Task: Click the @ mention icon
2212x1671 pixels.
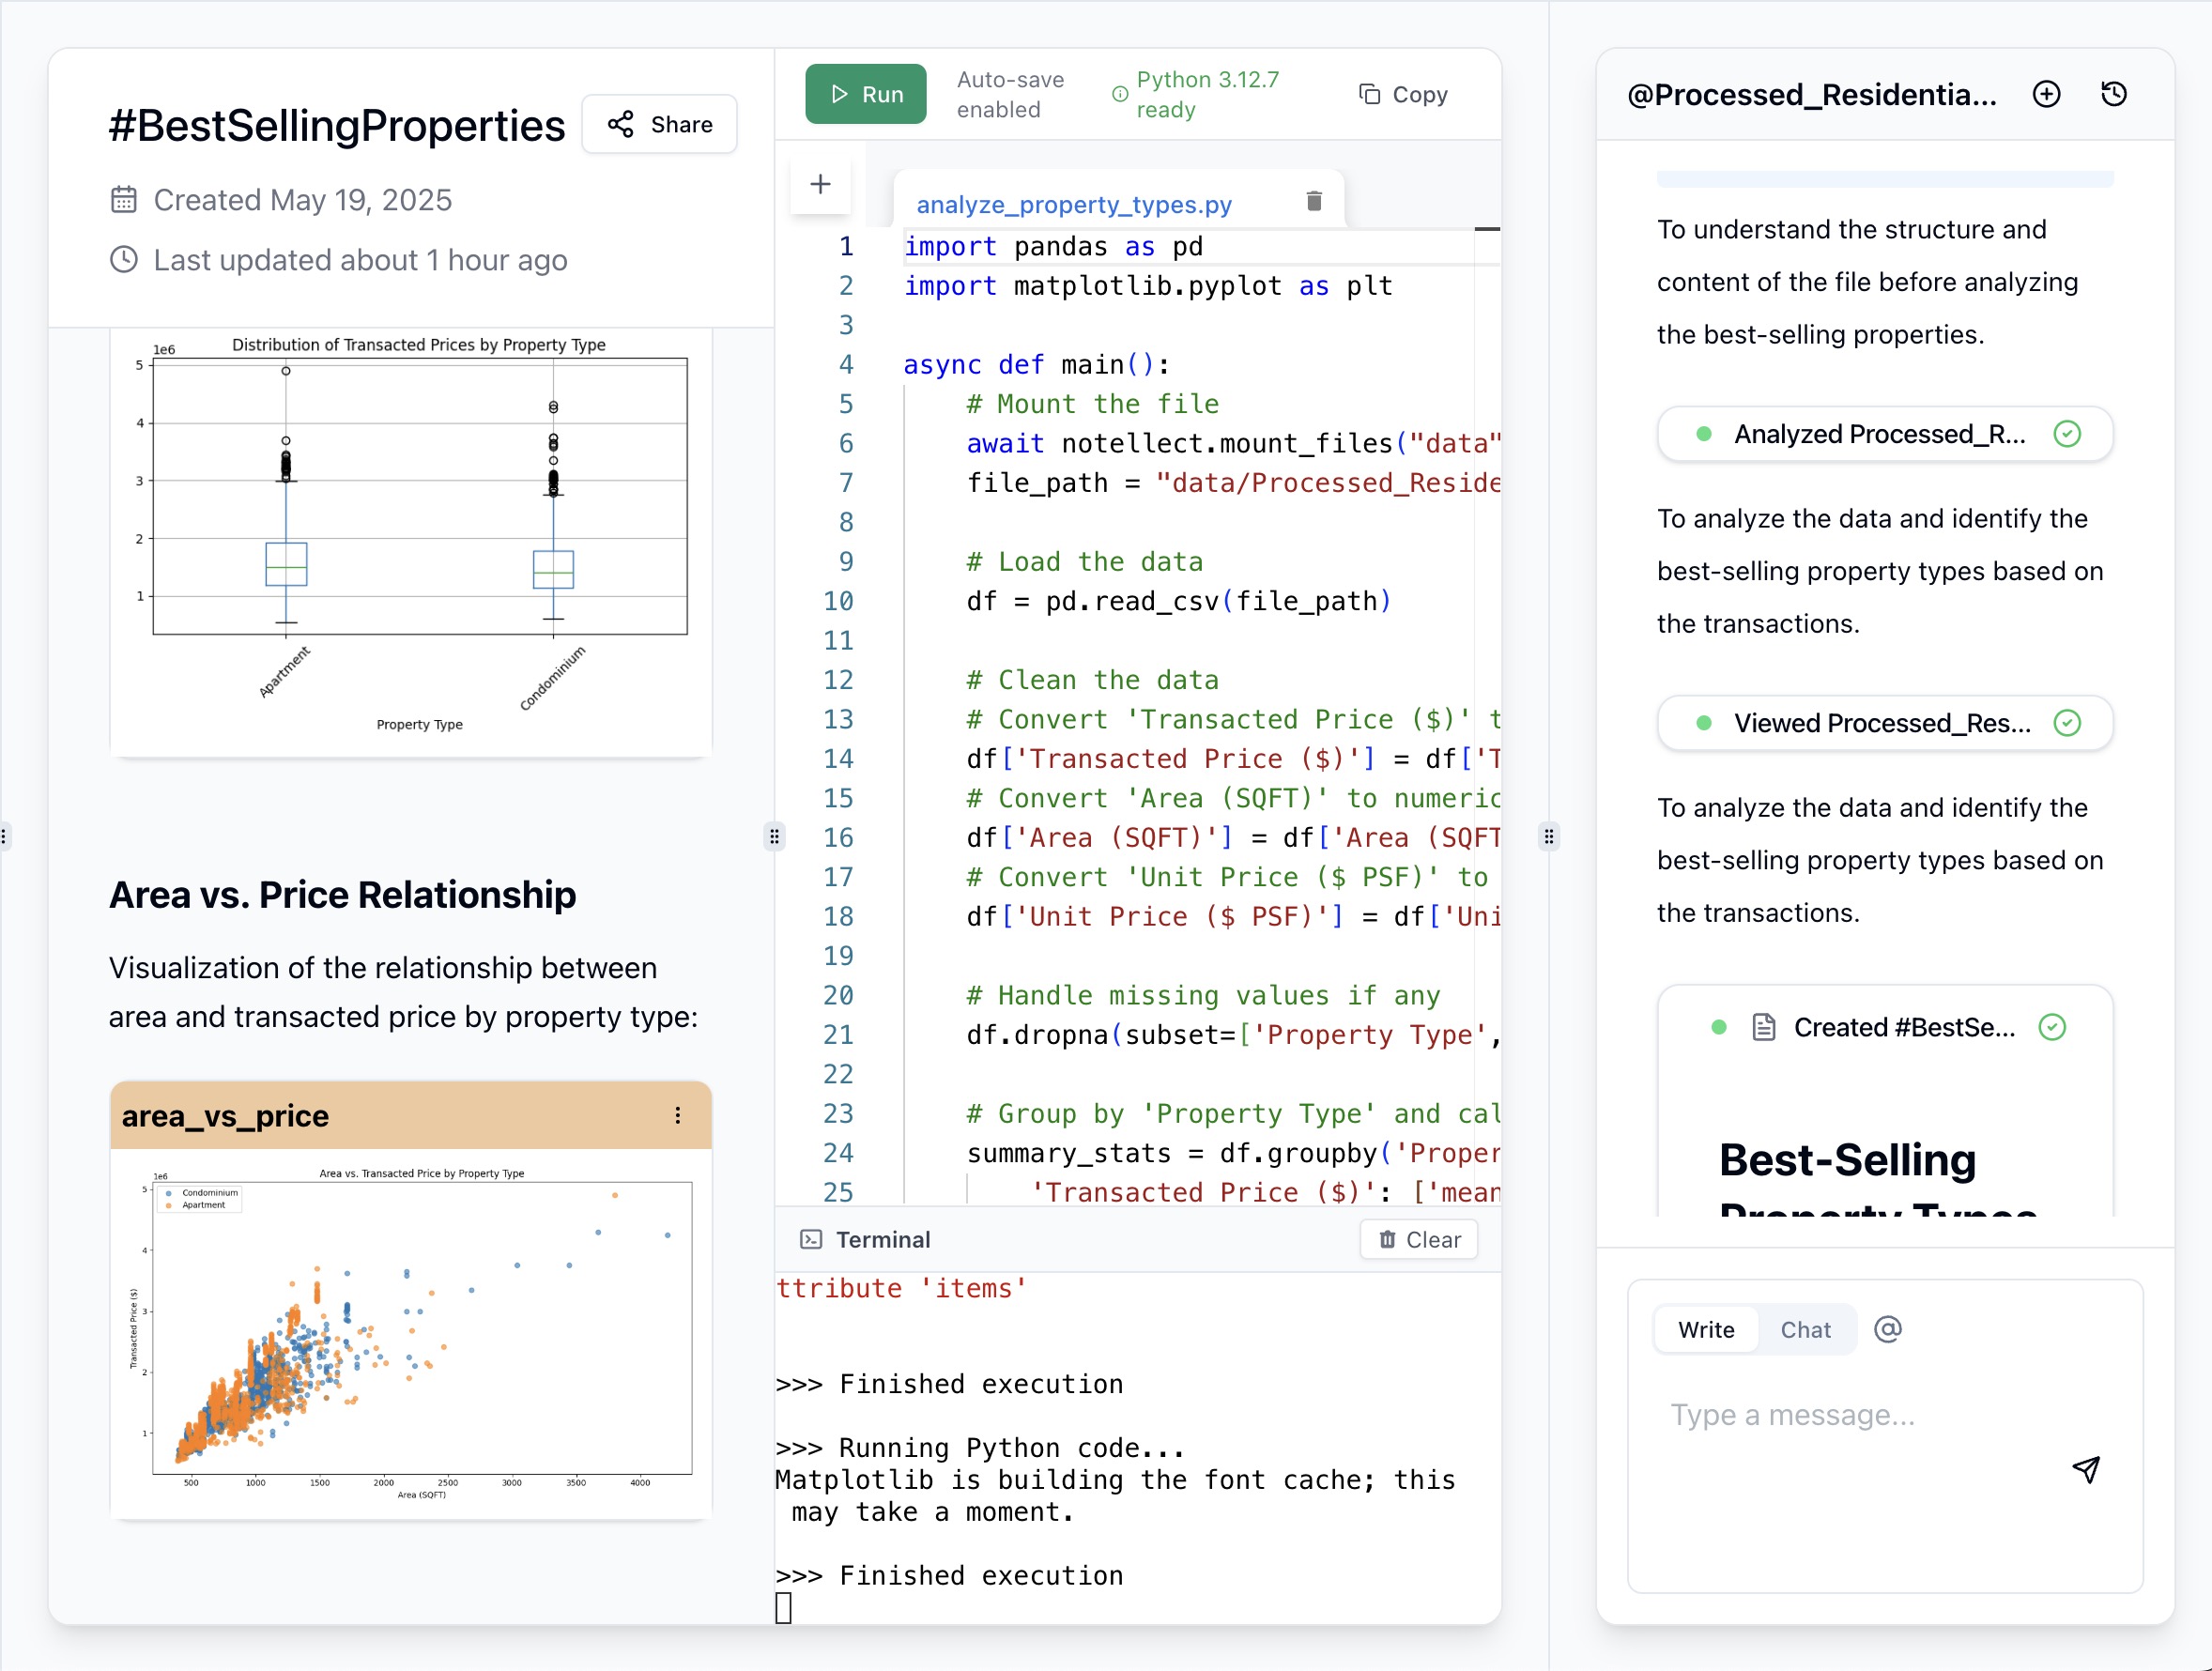Action: (1887, 1329)
